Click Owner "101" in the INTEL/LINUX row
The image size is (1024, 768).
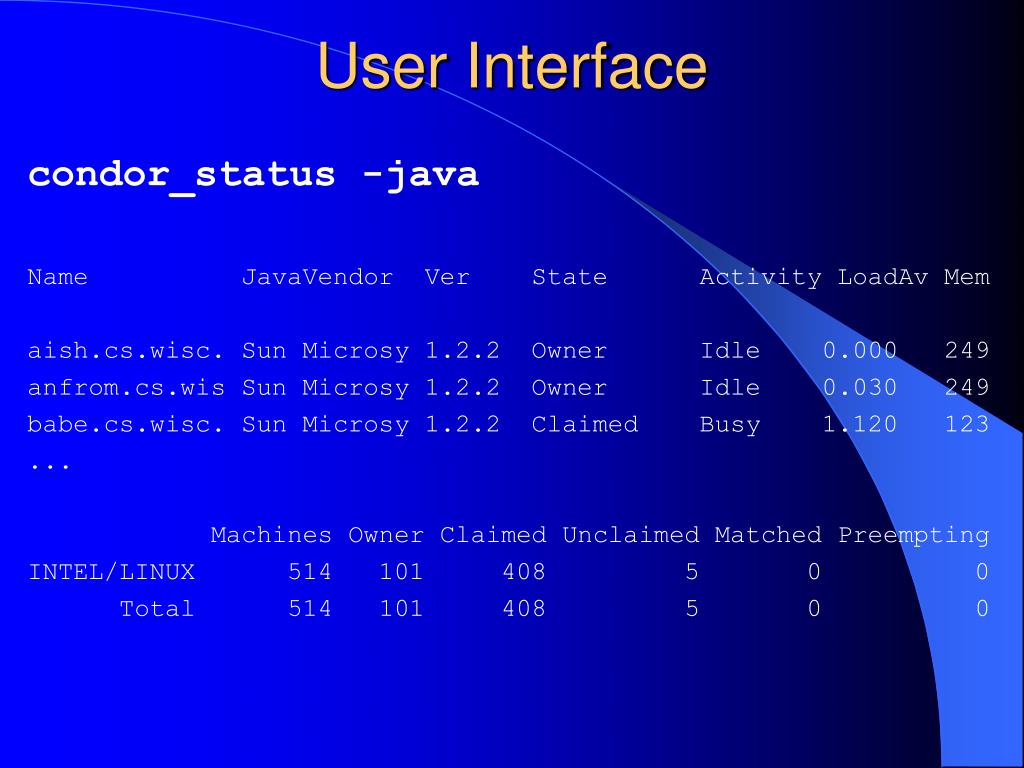[x=401, y=572]
